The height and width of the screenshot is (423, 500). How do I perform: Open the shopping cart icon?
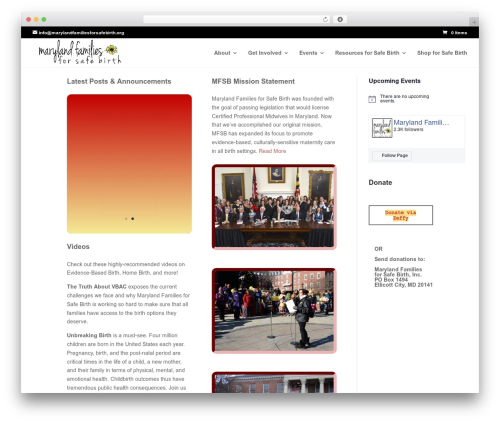pos(445,32)
